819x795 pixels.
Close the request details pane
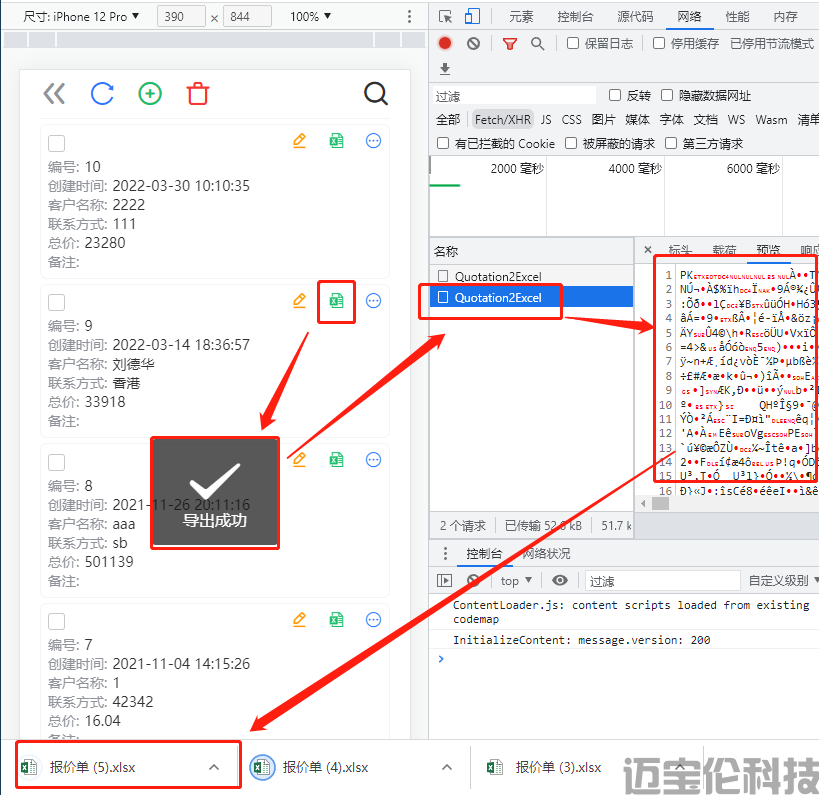[648, 250]
